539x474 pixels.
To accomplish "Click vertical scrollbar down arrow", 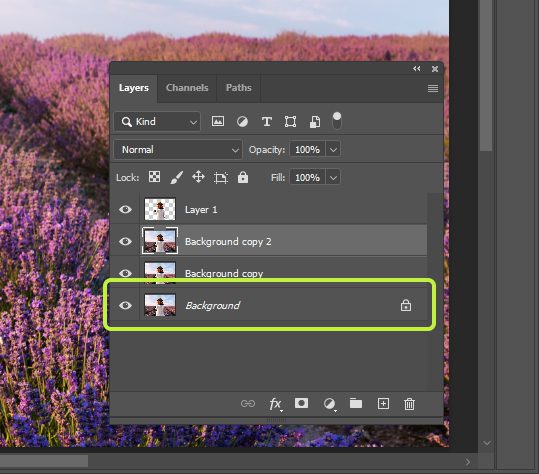I will [x=486, y=443].
